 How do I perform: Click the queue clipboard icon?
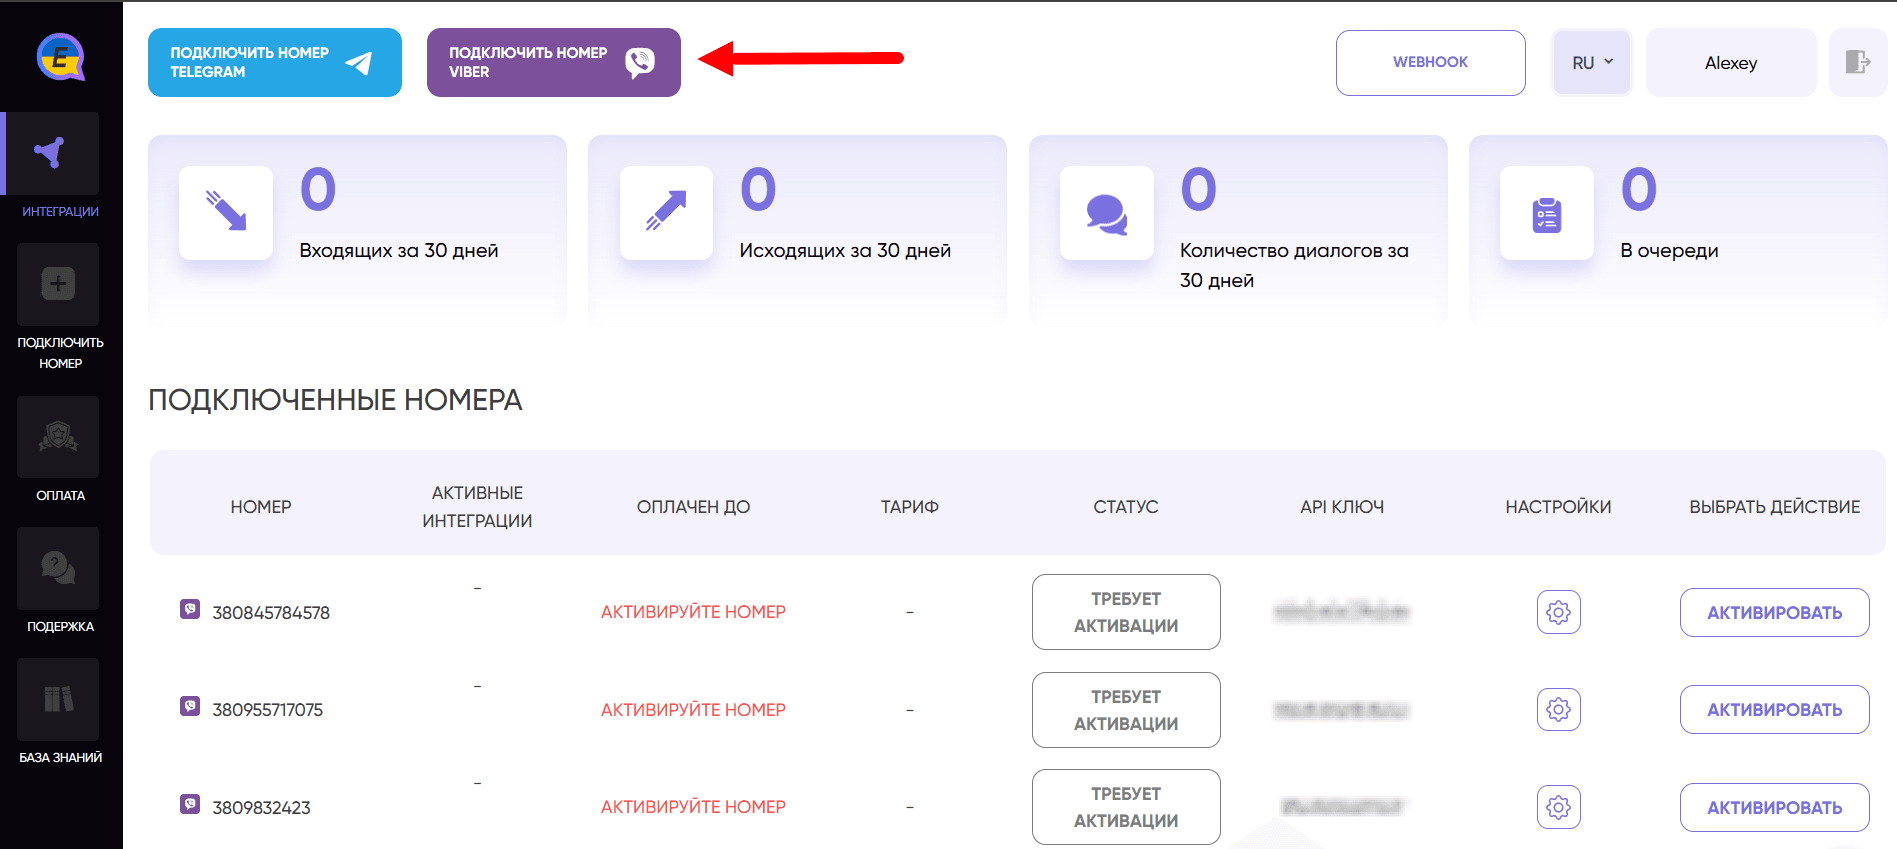point(1546,212)
